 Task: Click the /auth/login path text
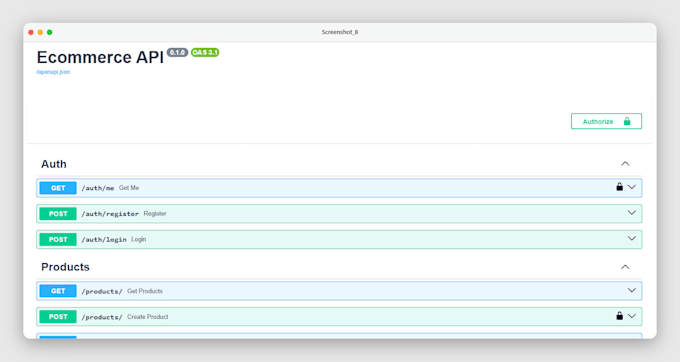[x=104, y=240]
